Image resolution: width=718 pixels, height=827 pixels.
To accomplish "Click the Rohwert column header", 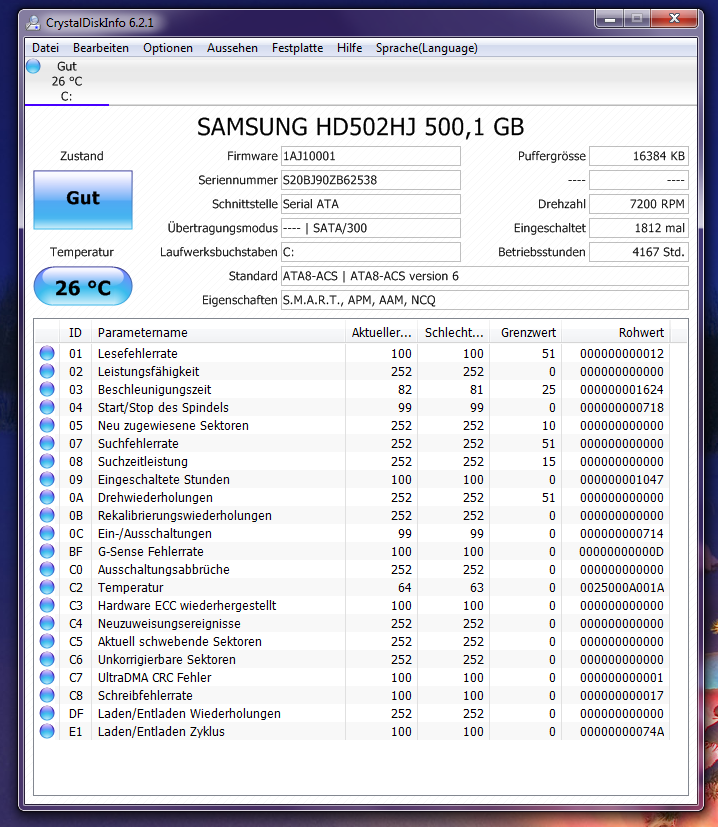I will 616,333.
